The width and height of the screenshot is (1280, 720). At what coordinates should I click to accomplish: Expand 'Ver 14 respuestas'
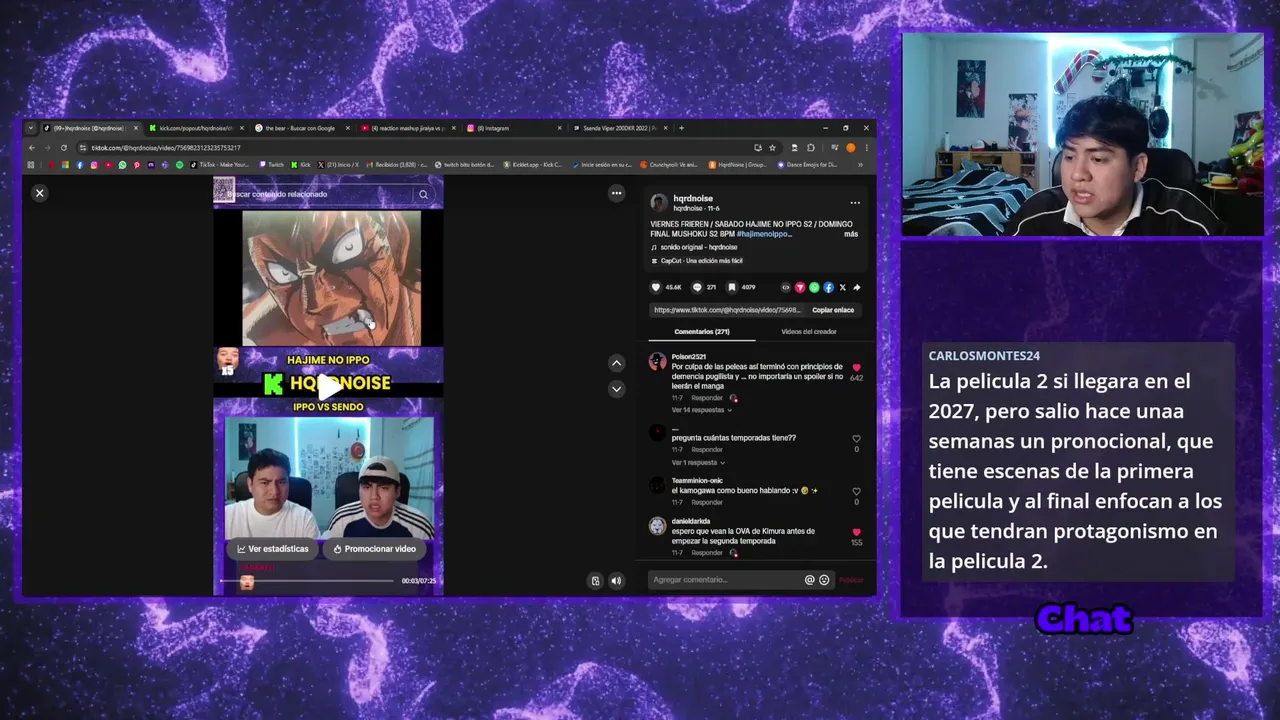point(701,410)
